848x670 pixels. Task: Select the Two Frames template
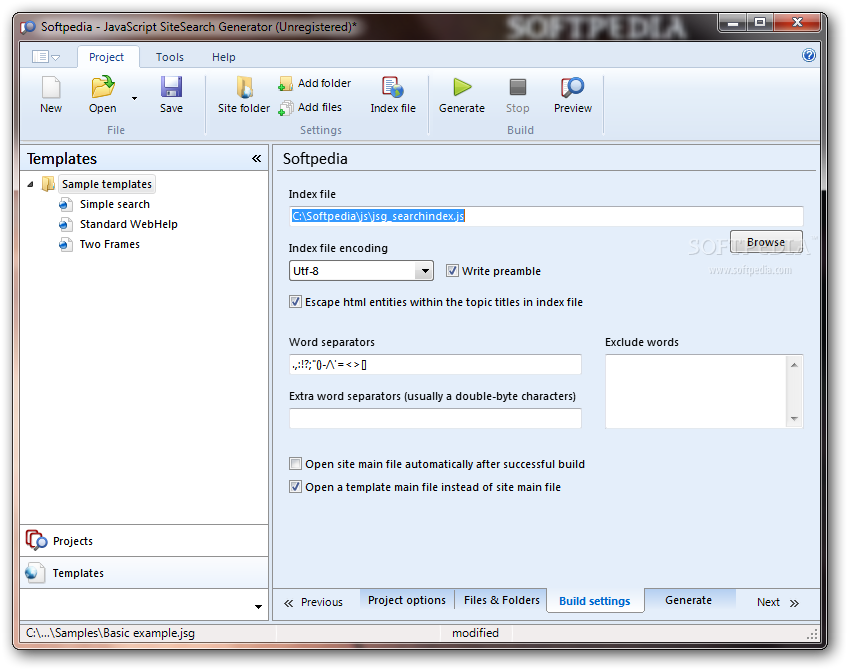pyautogui.click(x=110, y=244)
